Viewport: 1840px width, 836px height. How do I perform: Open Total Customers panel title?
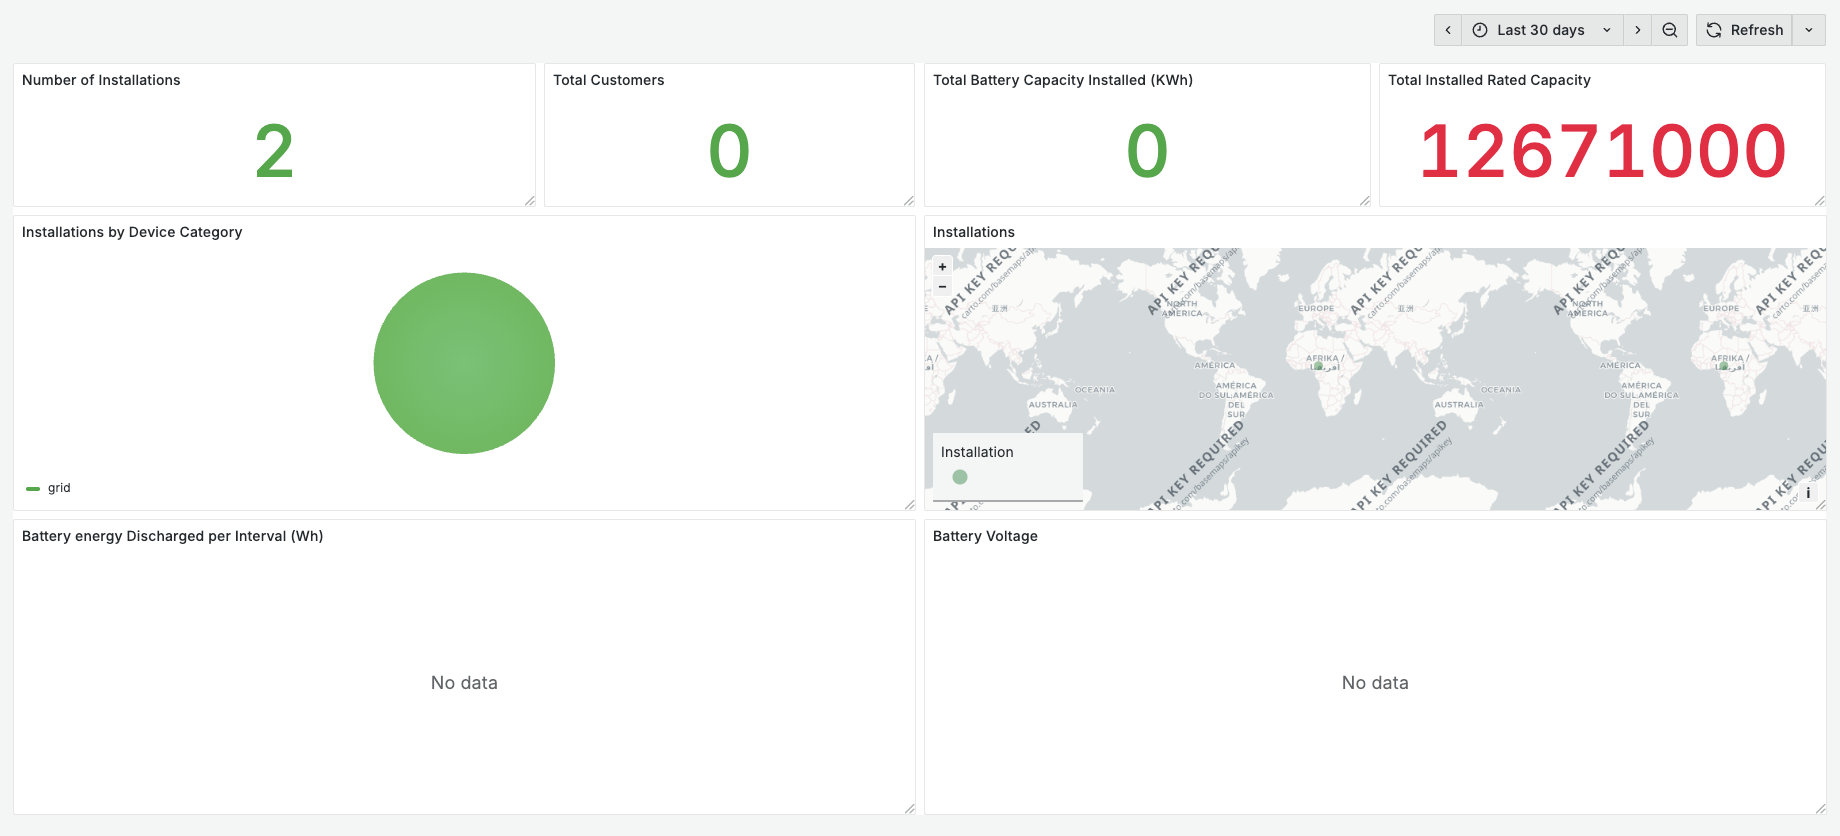(x=608, y=80)
